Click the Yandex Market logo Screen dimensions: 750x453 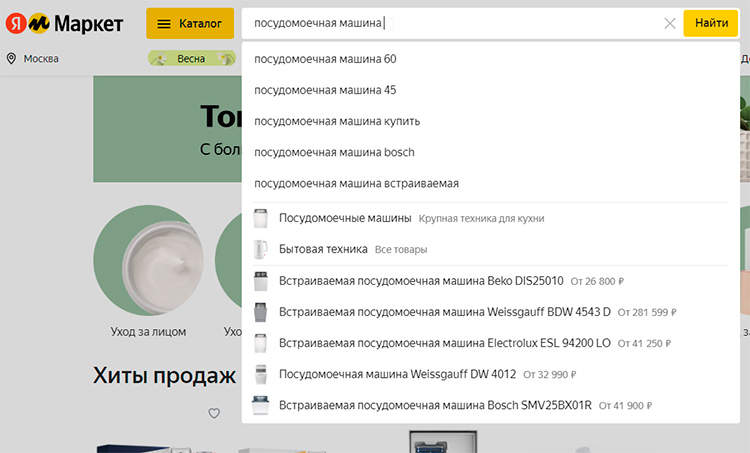pyautogui.click(x=65, y=23)
